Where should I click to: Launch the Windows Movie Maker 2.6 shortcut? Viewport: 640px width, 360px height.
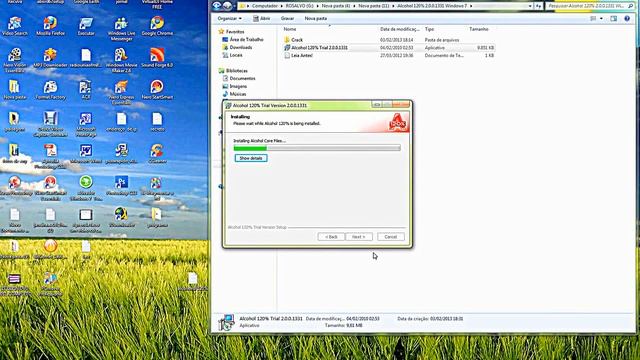pyautogui.click(x=121, y=60)
